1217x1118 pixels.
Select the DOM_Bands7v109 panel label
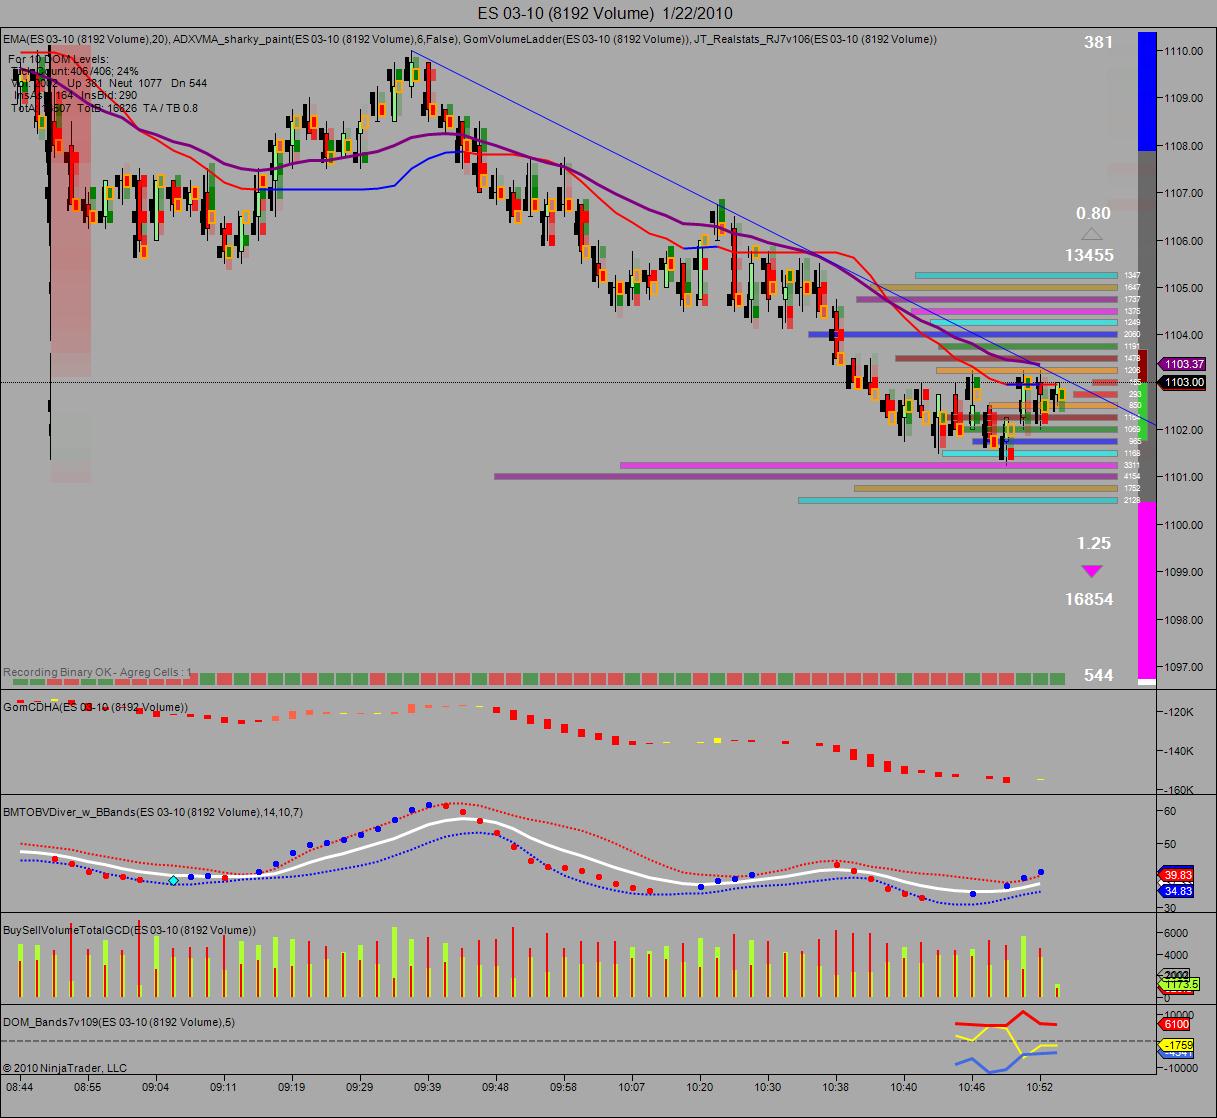pos(119,1022)
